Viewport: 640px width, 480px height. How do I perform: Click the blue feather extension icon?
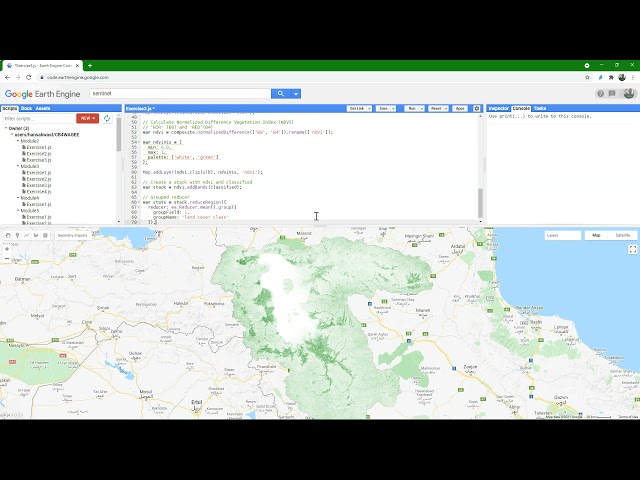pyautogui.click(x=600, y=78)
